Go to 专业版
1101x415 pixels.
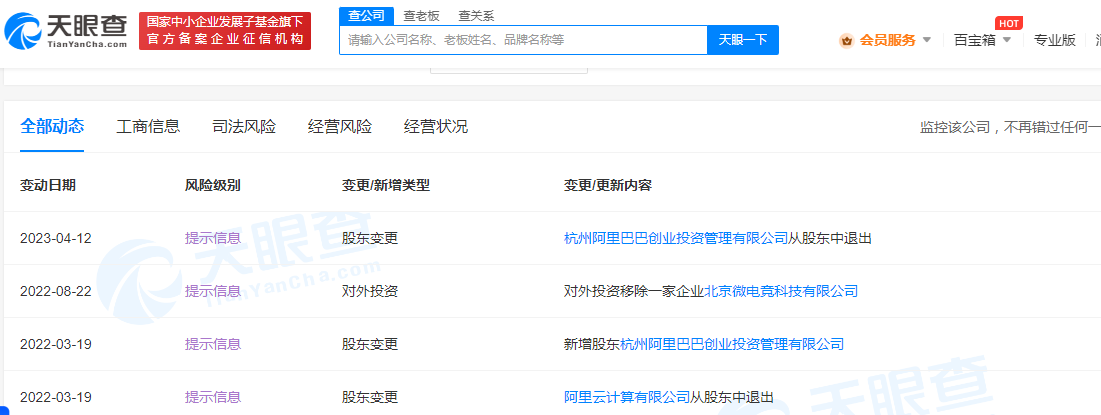pos(1055,40)
